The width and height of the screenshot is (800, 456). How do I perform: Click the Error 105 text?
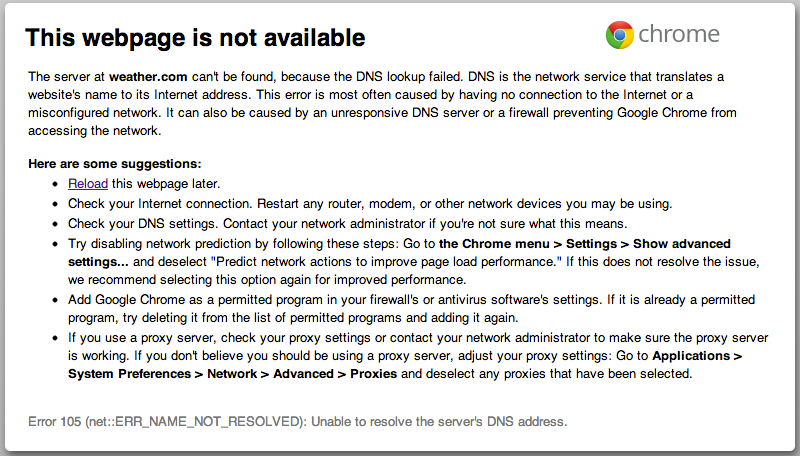(55, 422)
